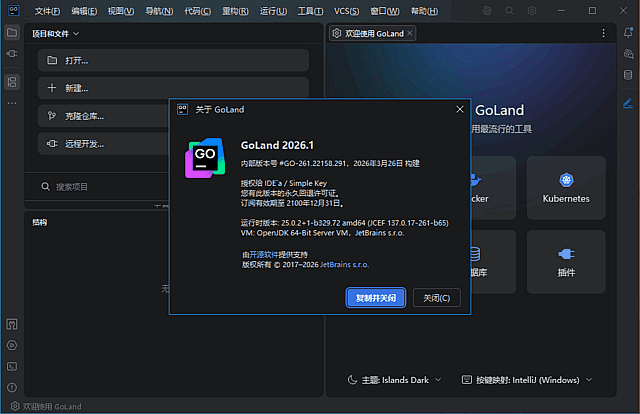
Task: Open the 开源软件 link
Action: point(265,255)
